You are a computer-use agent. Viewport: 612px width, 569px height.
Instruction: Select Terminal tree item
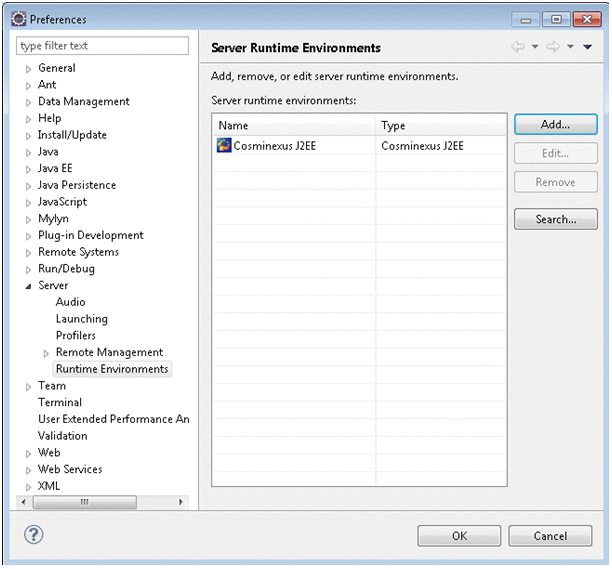point(60,402)
